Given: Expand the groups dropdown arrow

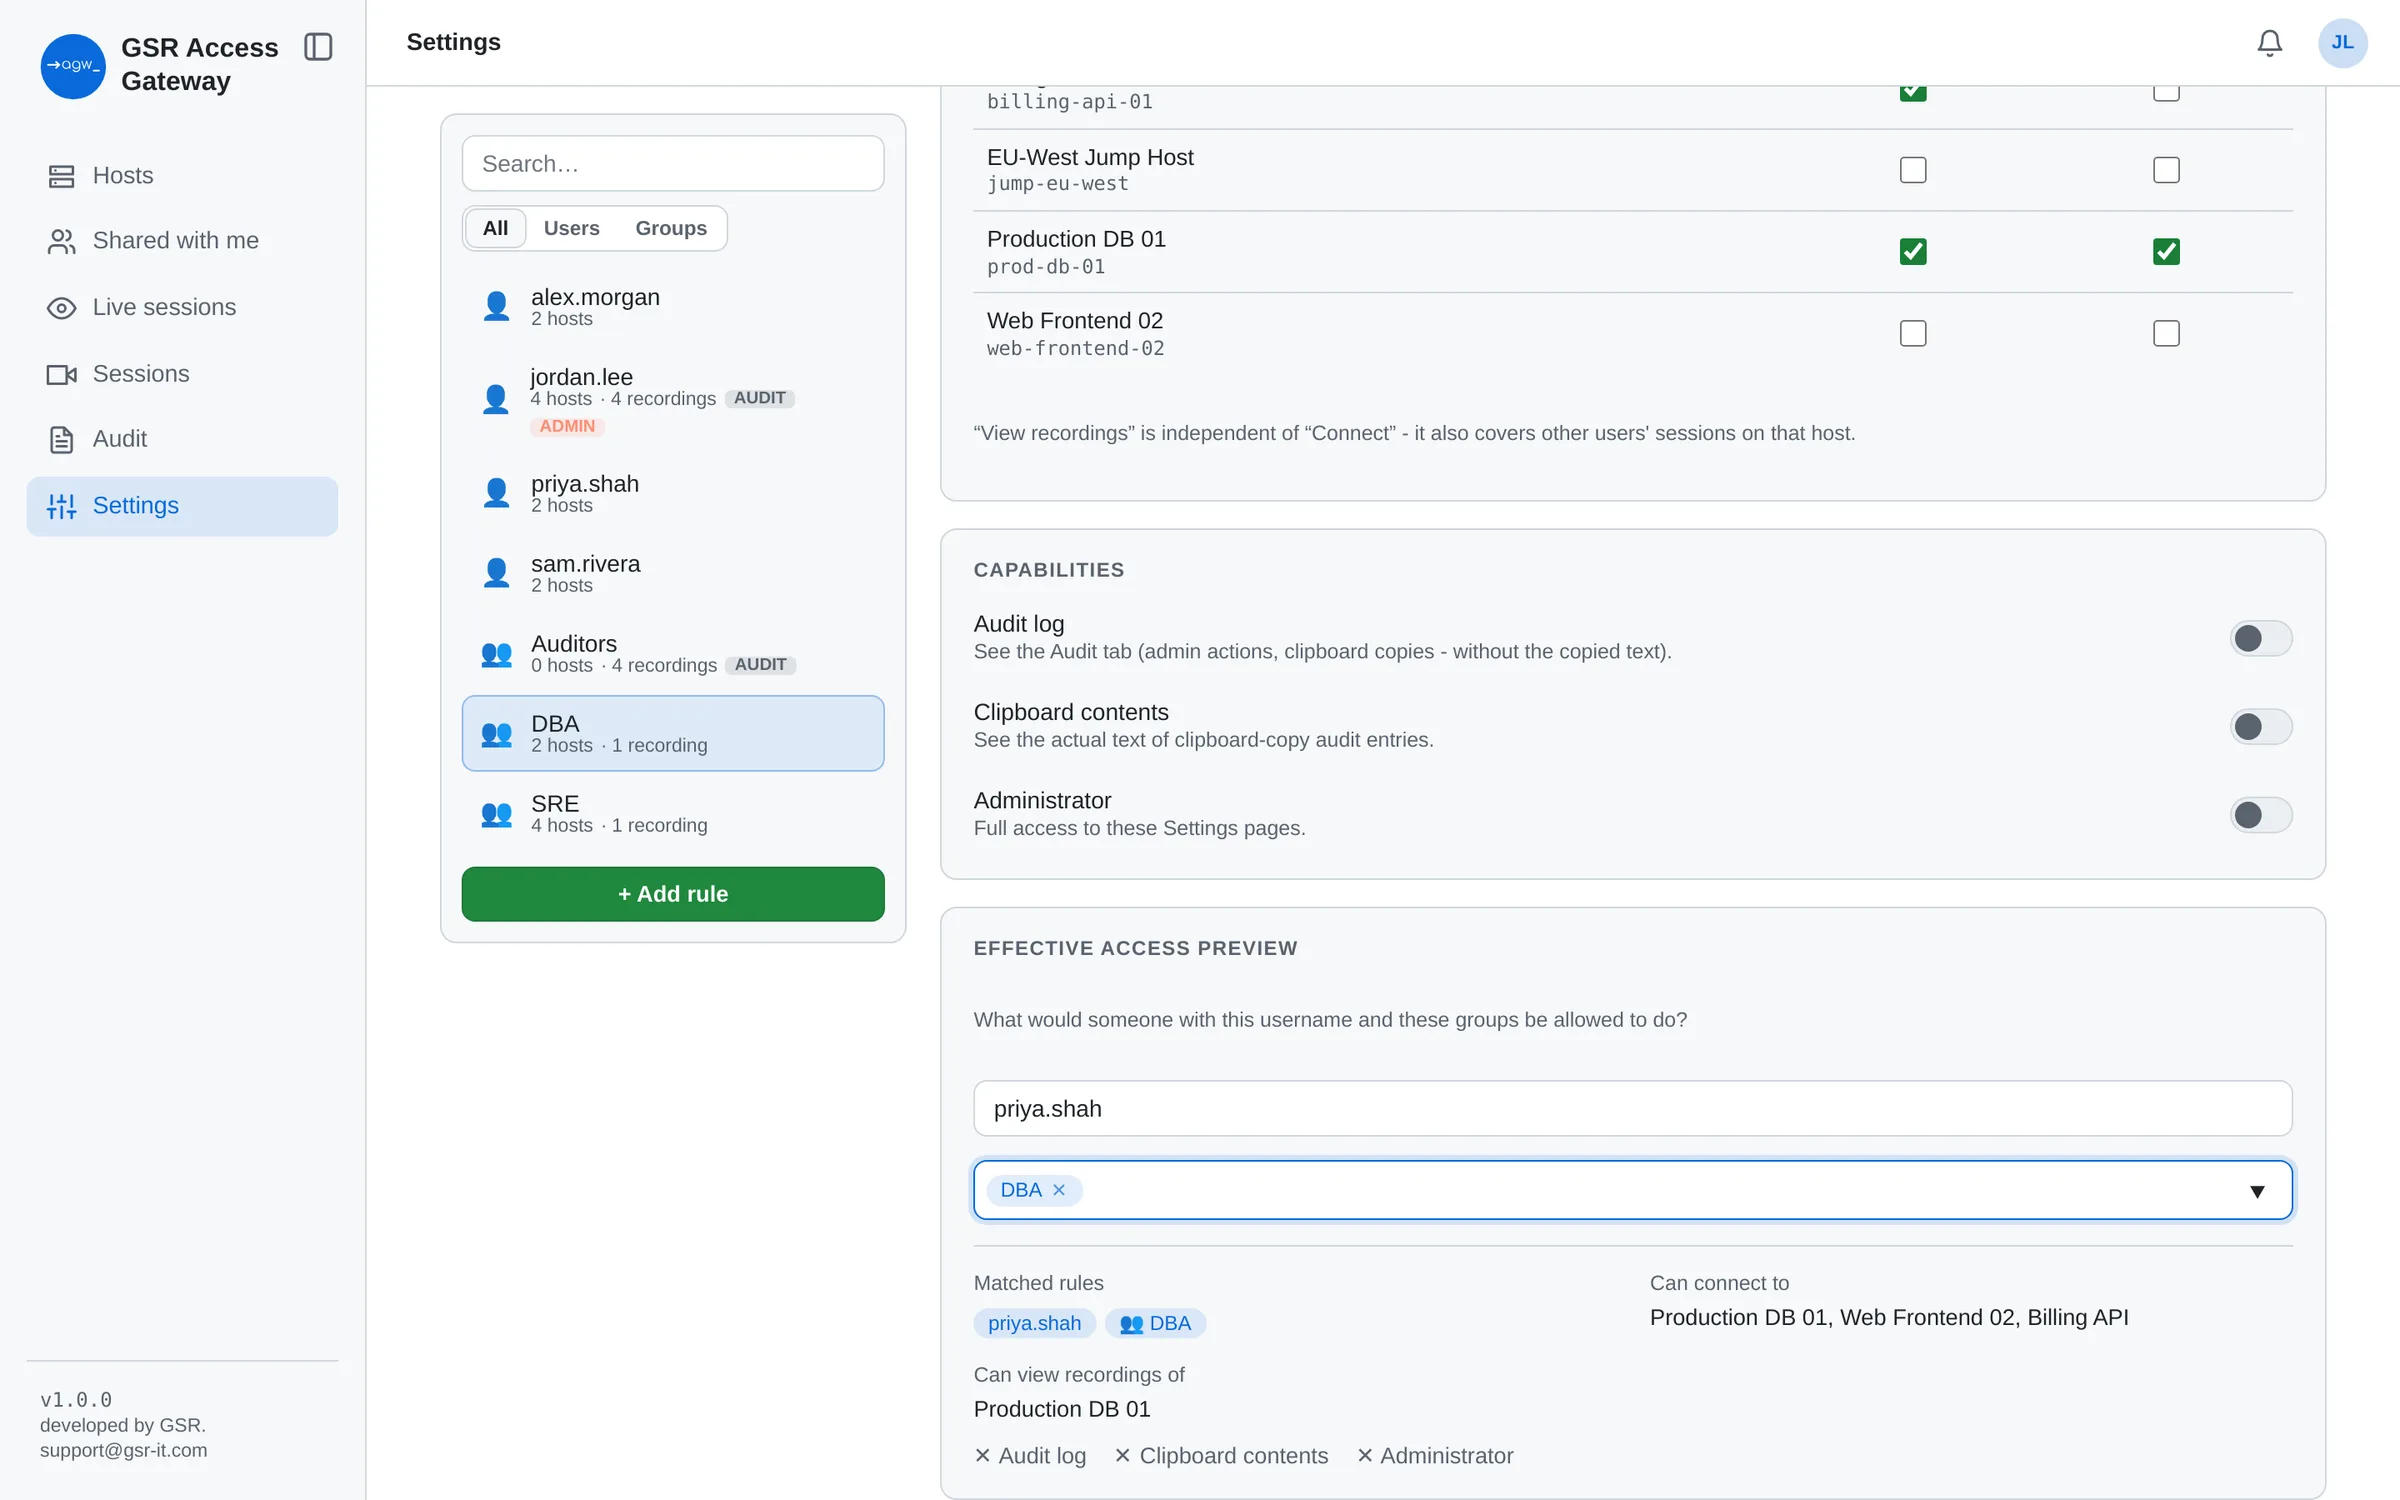Looking at the screenshot, I should [x=2257, y=1191].
